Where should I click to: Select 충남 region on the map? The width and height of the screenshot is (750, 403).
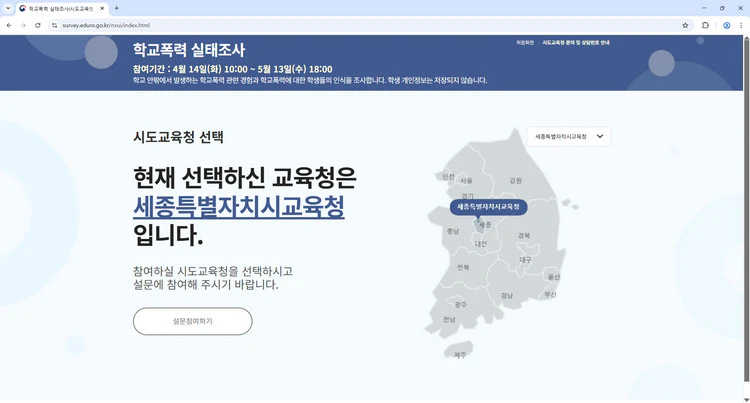(x=452, y=231)
